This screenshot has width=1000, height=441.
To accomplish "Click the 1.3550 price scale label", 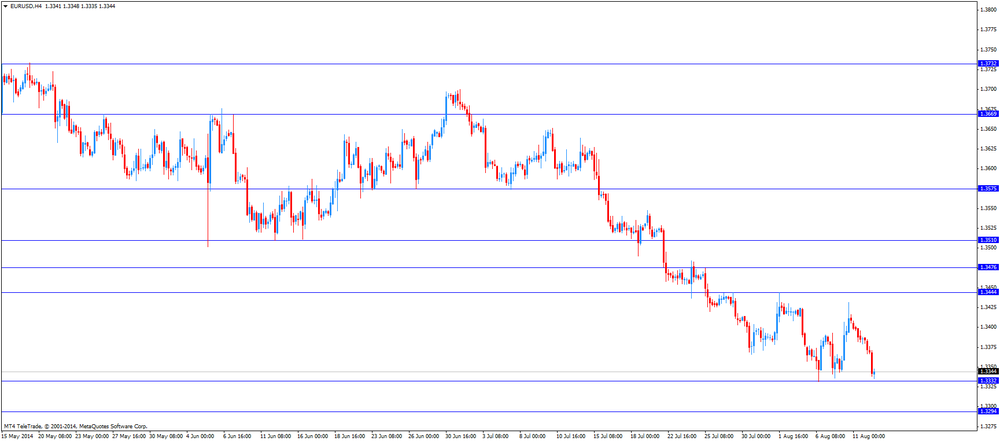I will (989, 208).
